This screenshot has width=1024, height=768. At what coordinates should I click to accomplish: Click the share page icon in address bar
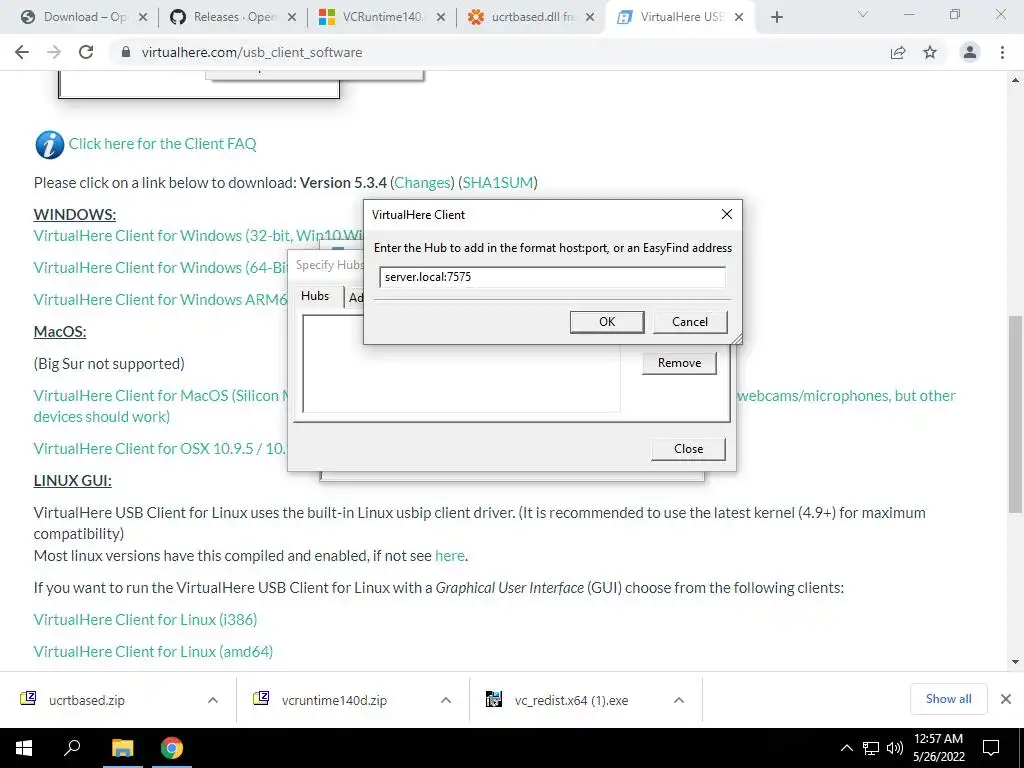point(898,52)
